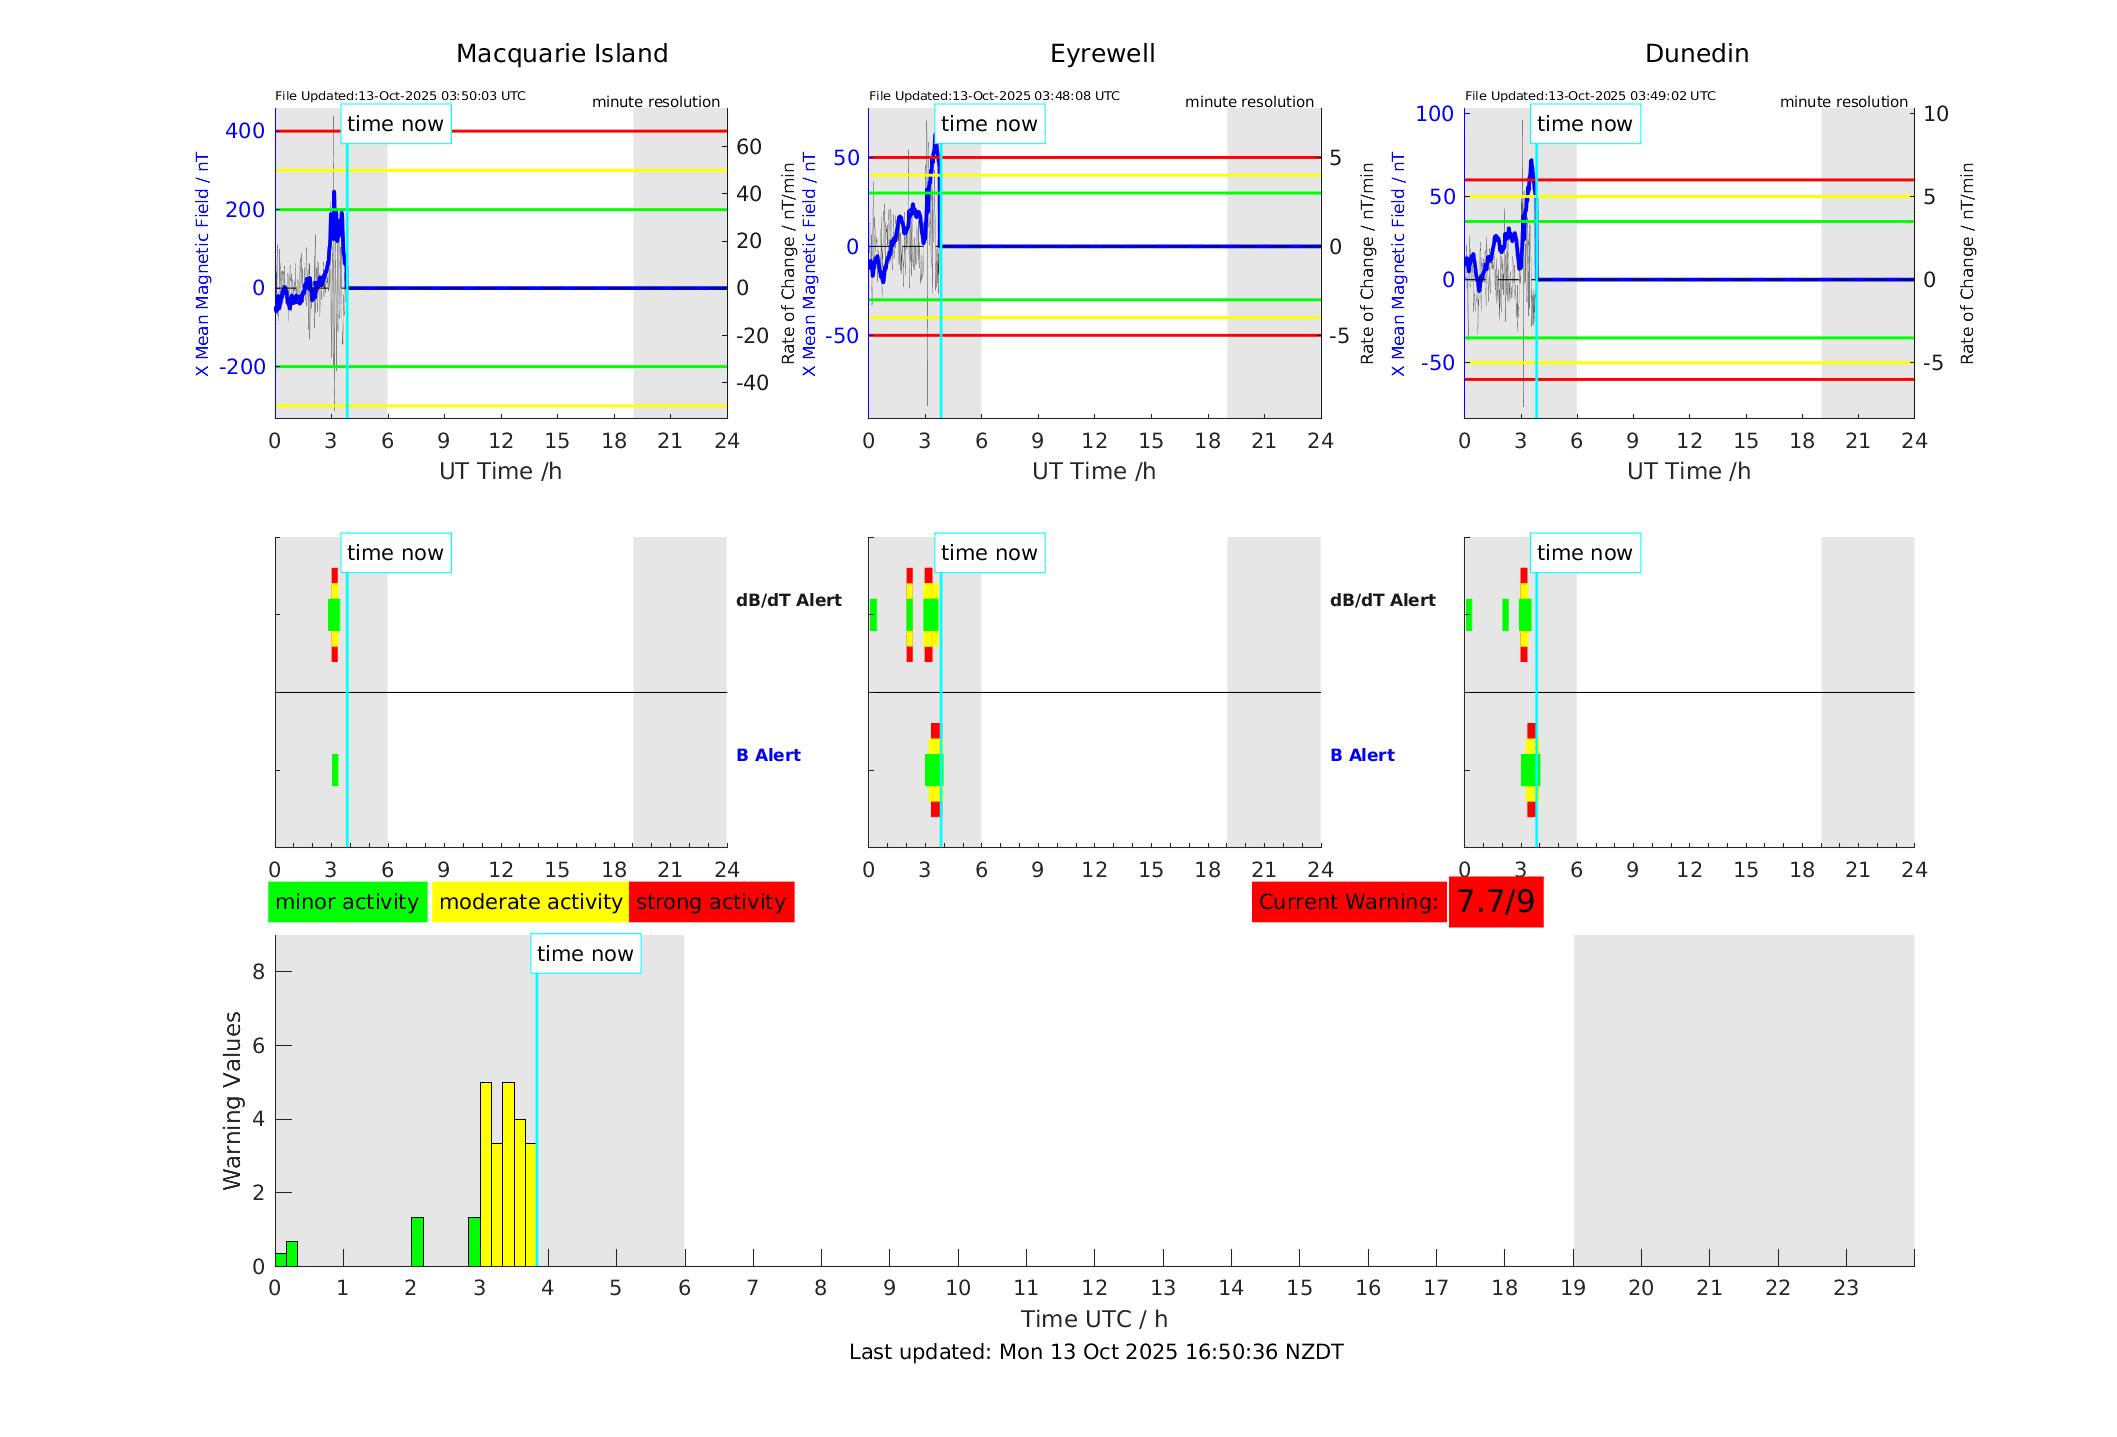Click the yellow moderate activity legend swatch

click(x=530, y=902)
